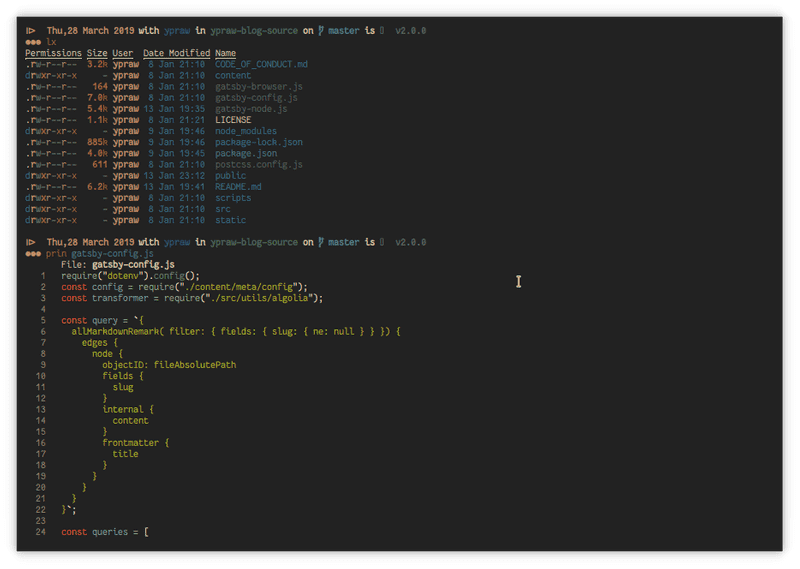Click objectID: fileAbsolutePath text
The width and height of the screenshot is (800, 569).
tap(169, 365)
